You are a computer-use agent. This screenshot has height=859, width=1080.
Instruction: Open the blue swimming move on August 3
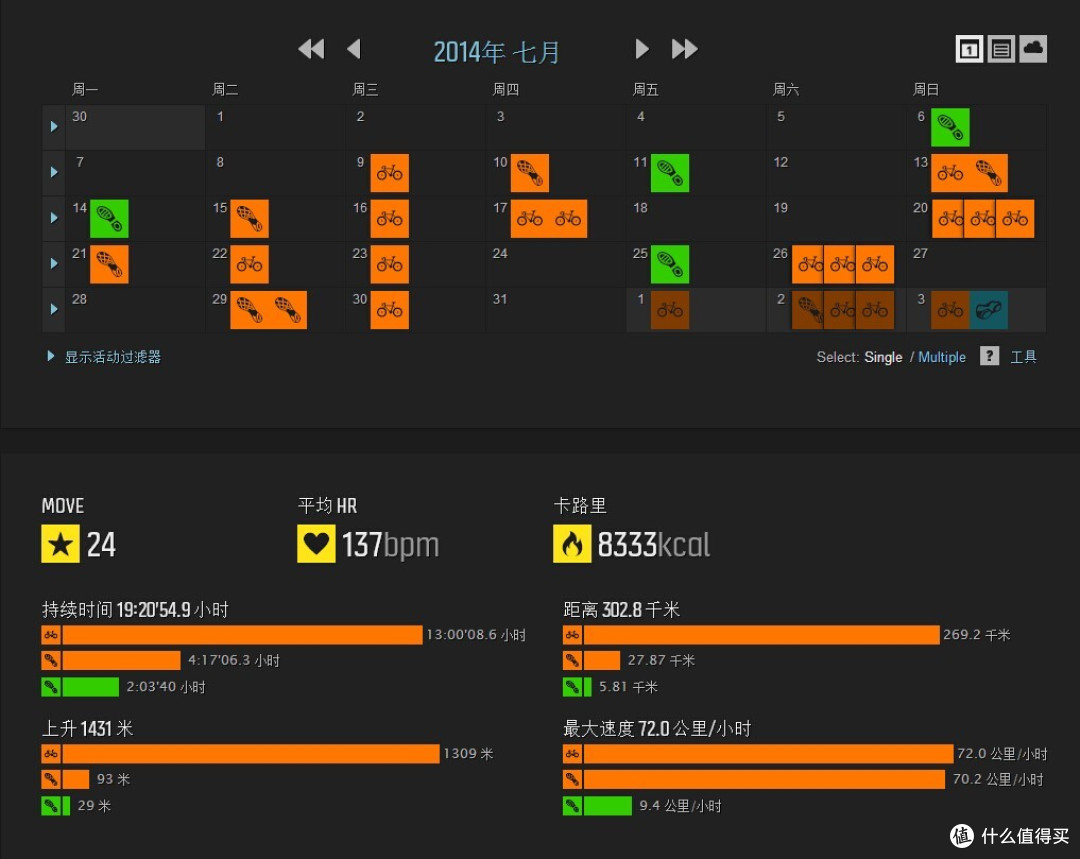coord(988,310)
